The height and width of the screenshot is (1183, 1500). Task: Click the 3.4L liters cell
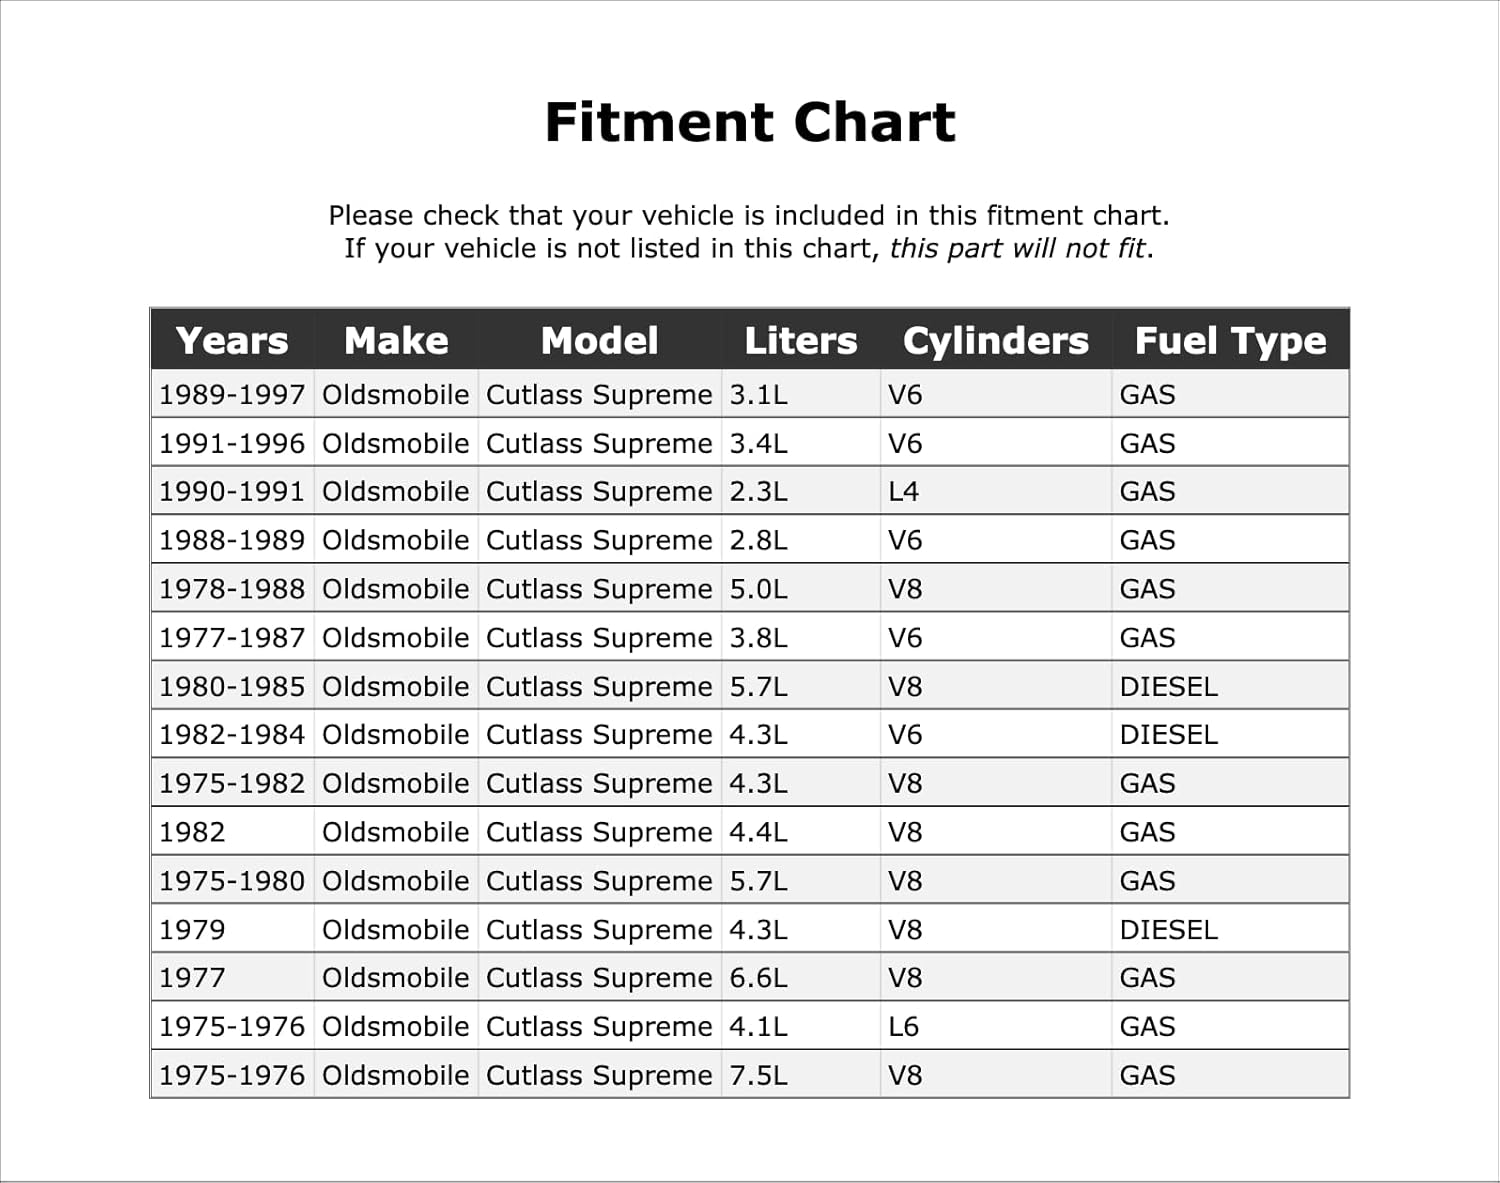758,443
